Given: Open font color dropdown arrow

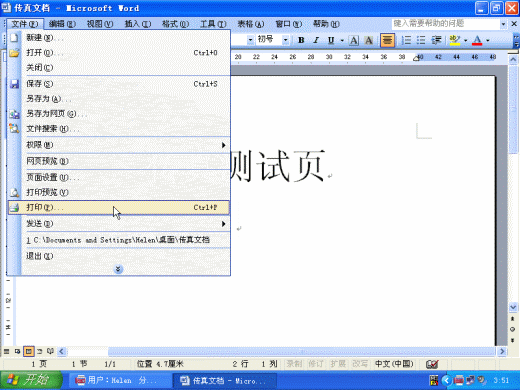Looking at the screenshot, I should 488,40.
